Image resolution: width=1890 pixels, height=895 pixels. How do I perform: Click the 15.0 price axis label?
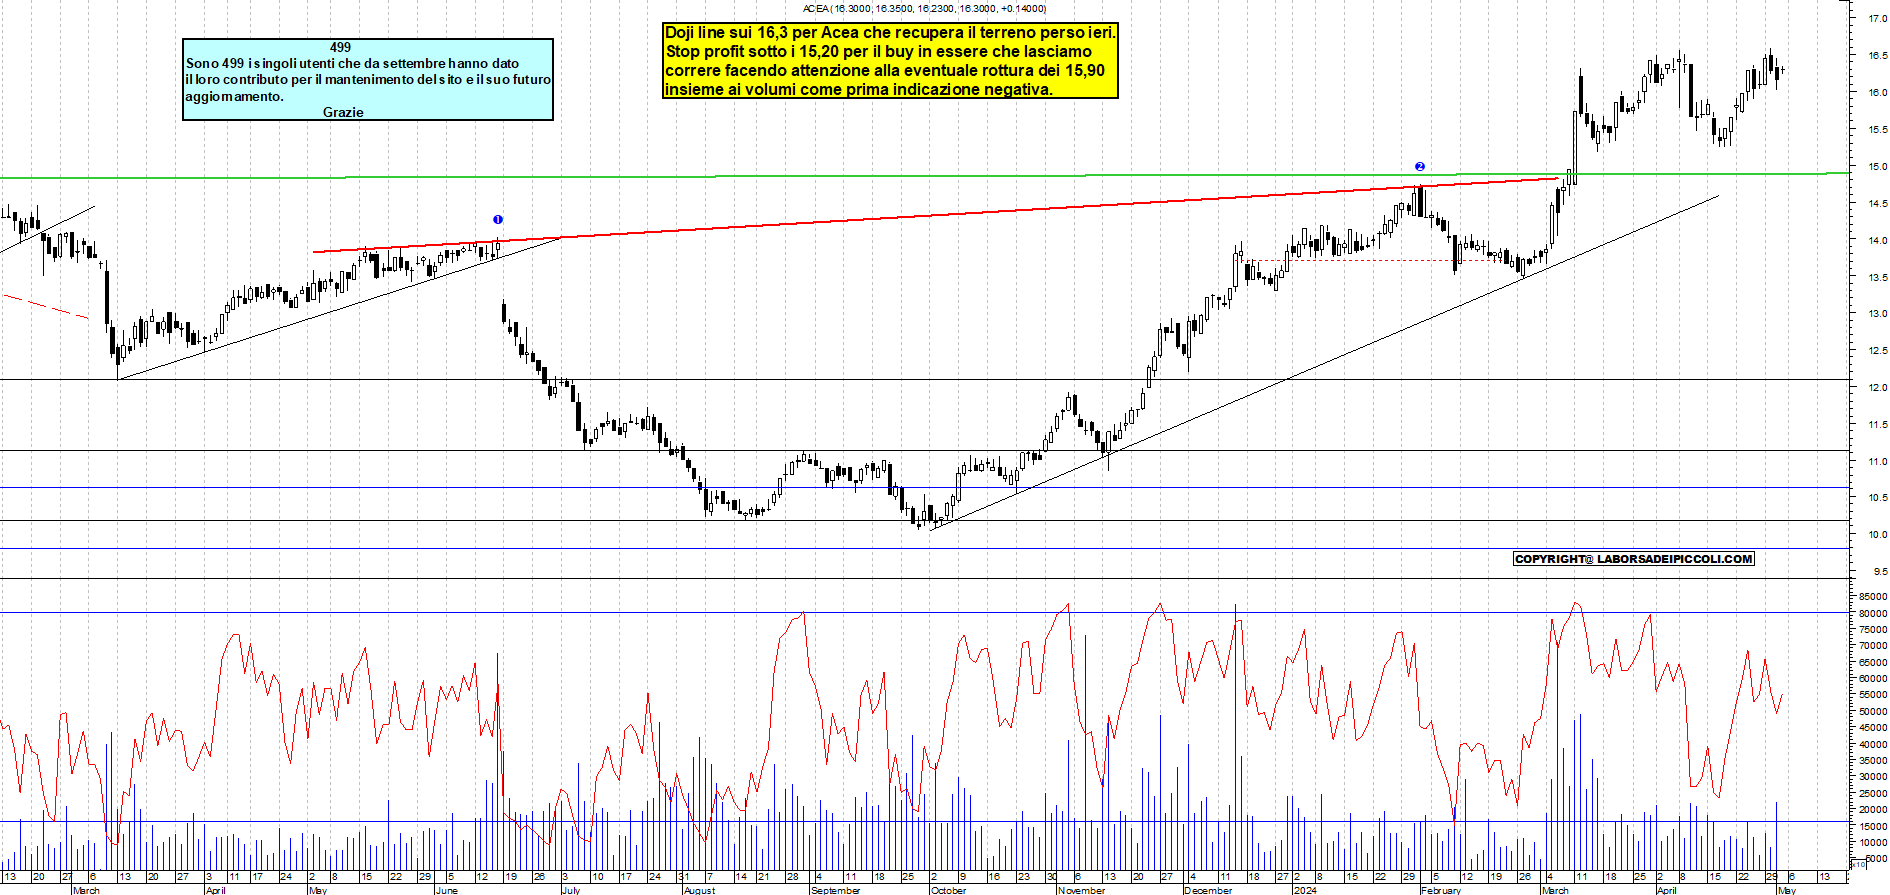[x=1878, y=166]
